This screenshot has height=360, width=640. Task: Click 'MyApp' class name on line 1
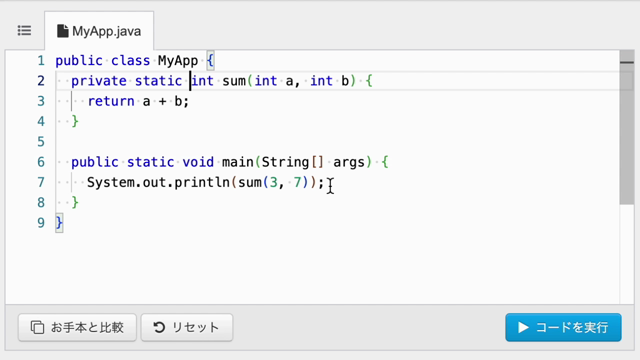click(178, 61)
